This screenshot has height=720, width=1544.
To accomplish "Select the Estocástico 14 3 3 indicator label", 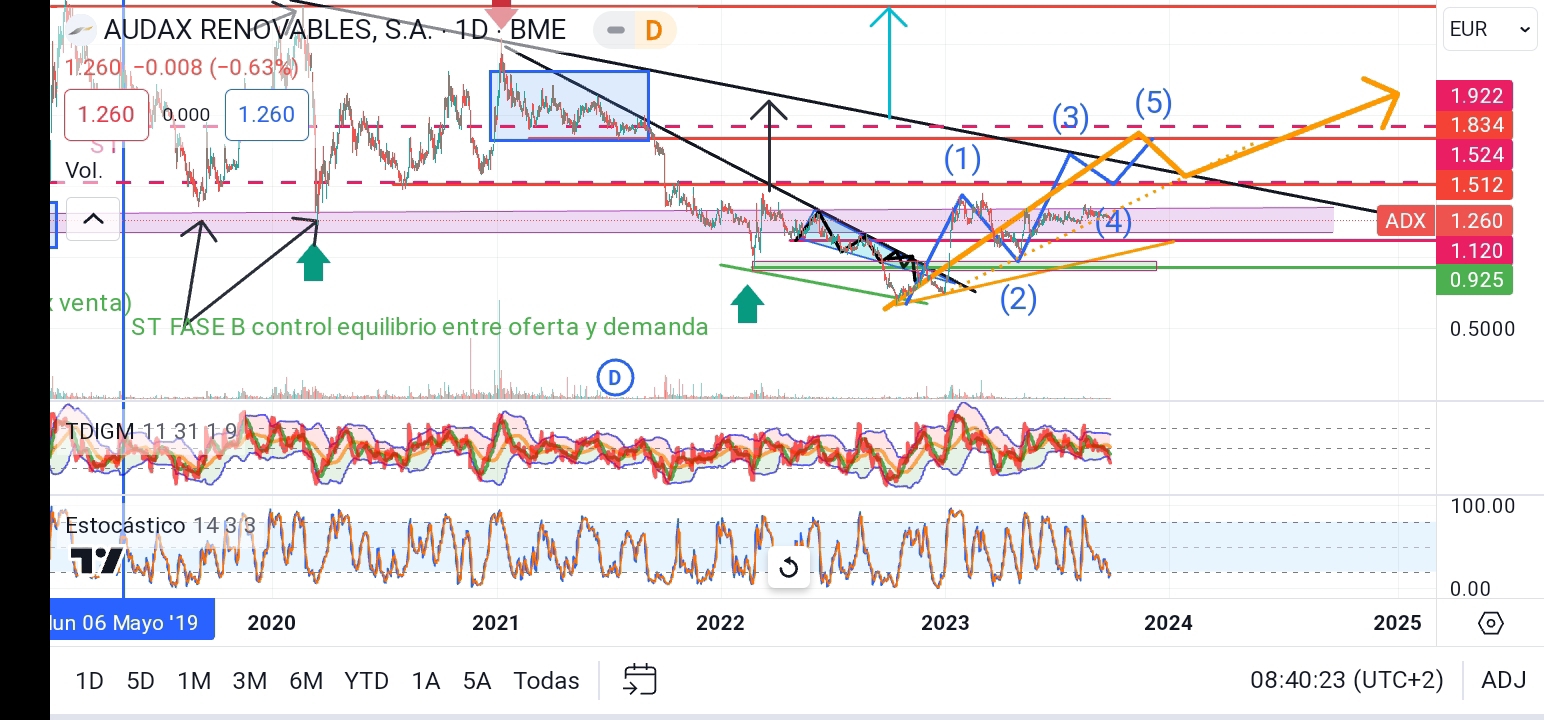I will pyautogui.click(x=160, y=525).
